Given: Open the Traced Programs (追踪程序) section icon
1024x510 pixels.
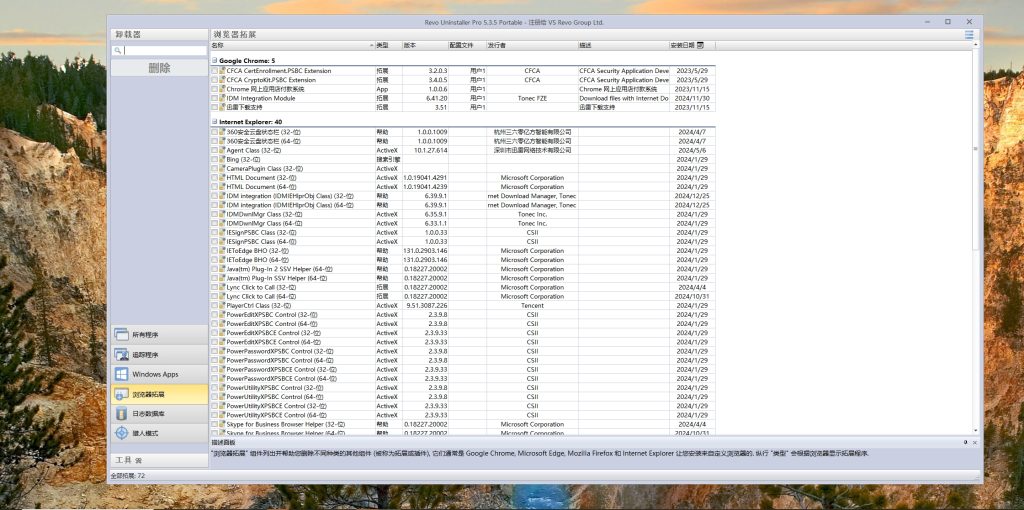Looking at the screenshot, I should point(121,355).
